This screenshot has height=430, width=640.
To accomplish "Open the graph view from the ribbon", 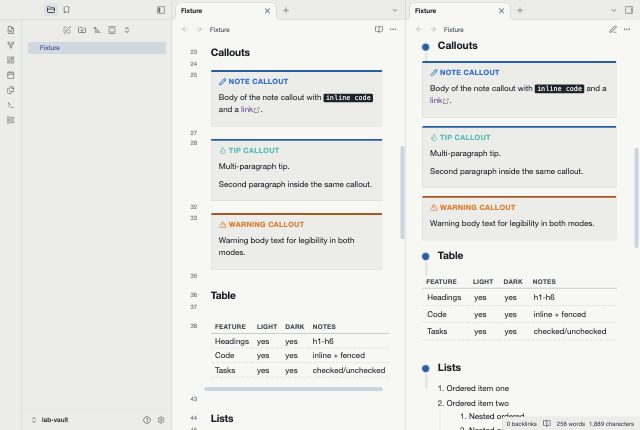I will (x=11, y=45).
